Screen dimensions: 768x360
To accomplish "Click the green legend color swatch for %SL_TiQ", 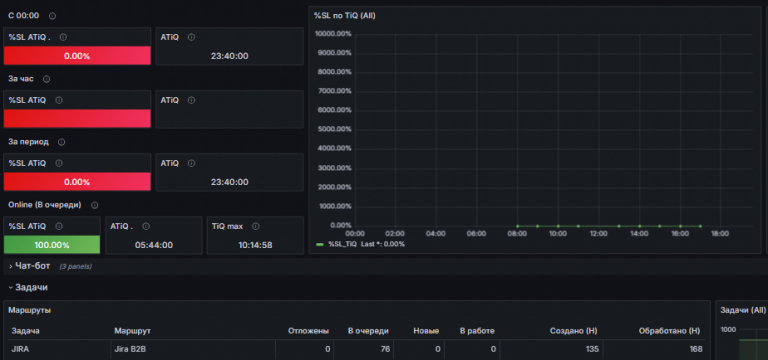I will click(x=320, y=244).
